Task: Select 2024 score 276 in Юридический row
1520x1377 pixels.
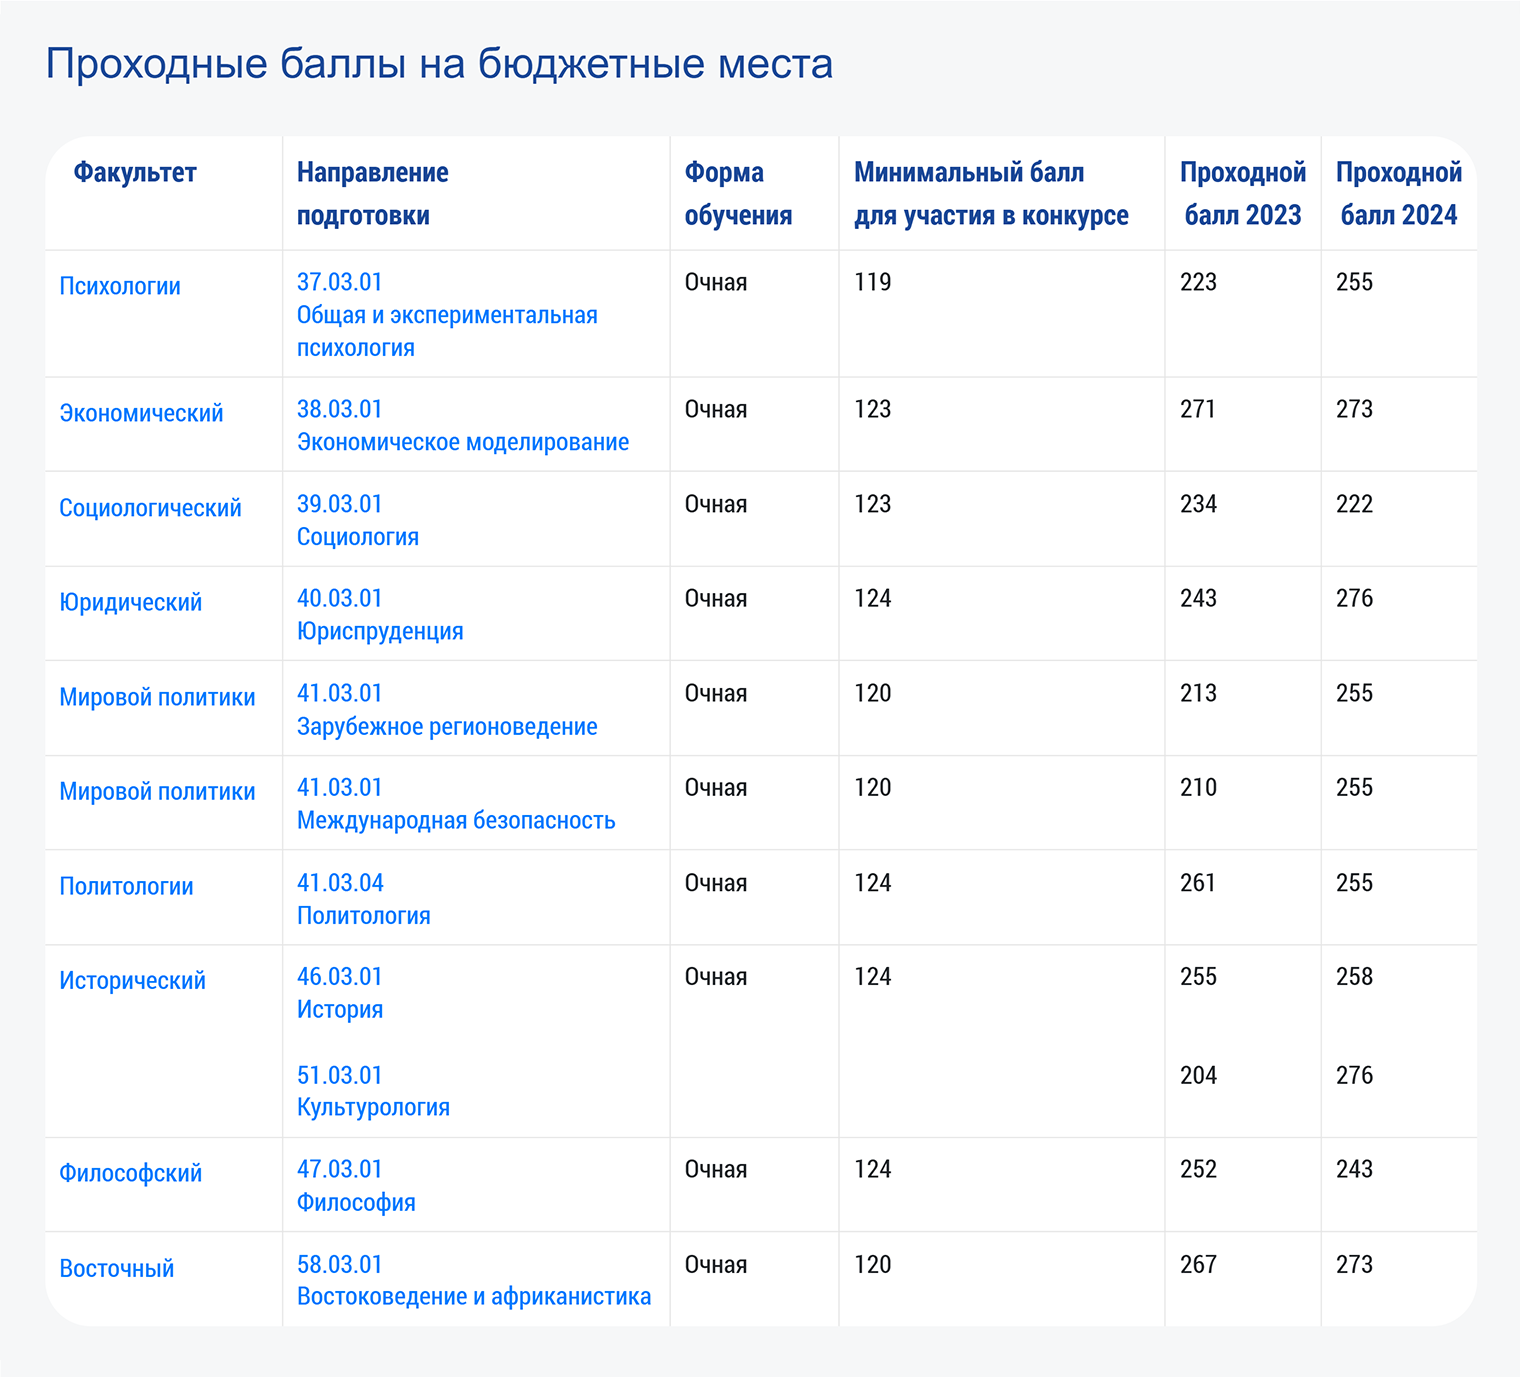Action: (1354, 599)
